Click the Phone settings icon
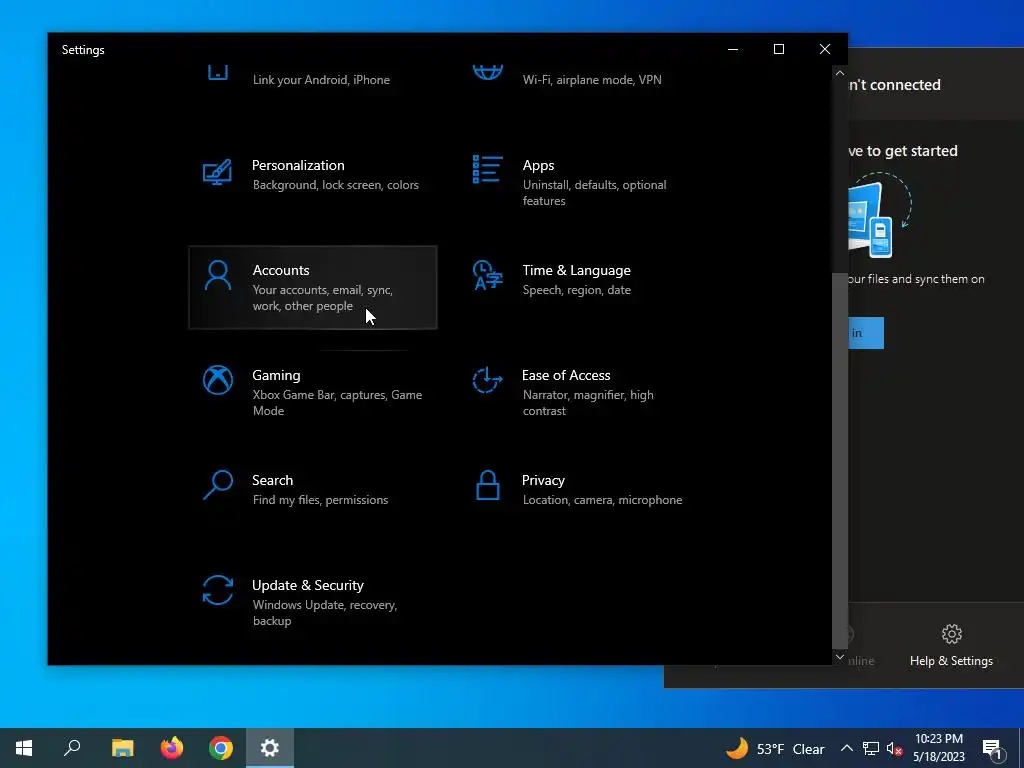Image resolution: width=1024 pixels, height=768 pixels. tap(217, 72)
